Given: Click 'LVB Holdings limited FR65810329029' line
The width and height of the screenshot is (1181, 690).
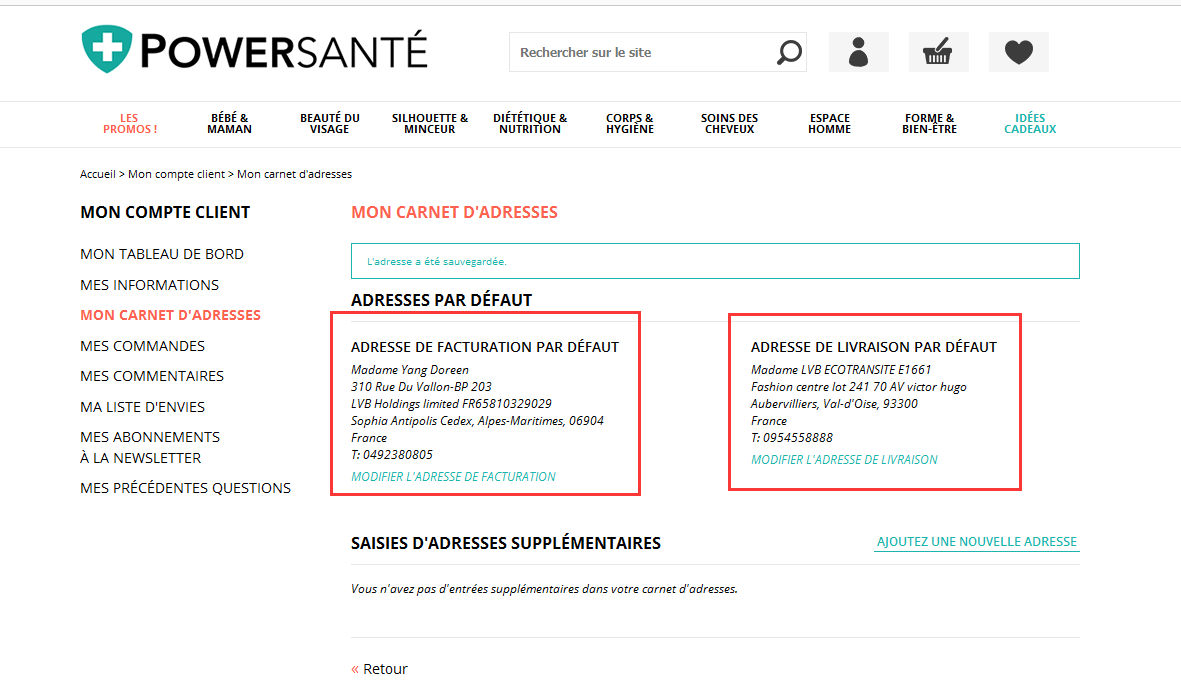Looking at the screenshot, I should [451, 404].
